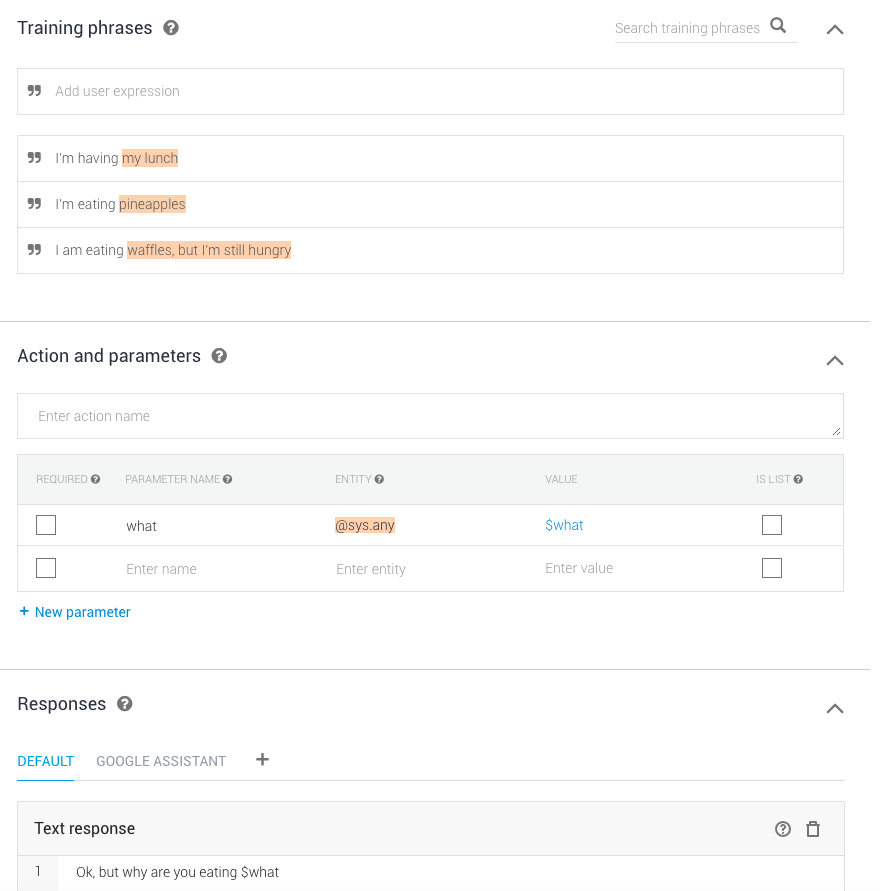The image size is (880, 891).
Task: Toggle Required checkbox for the what parameter
Action: click(46, 525)
